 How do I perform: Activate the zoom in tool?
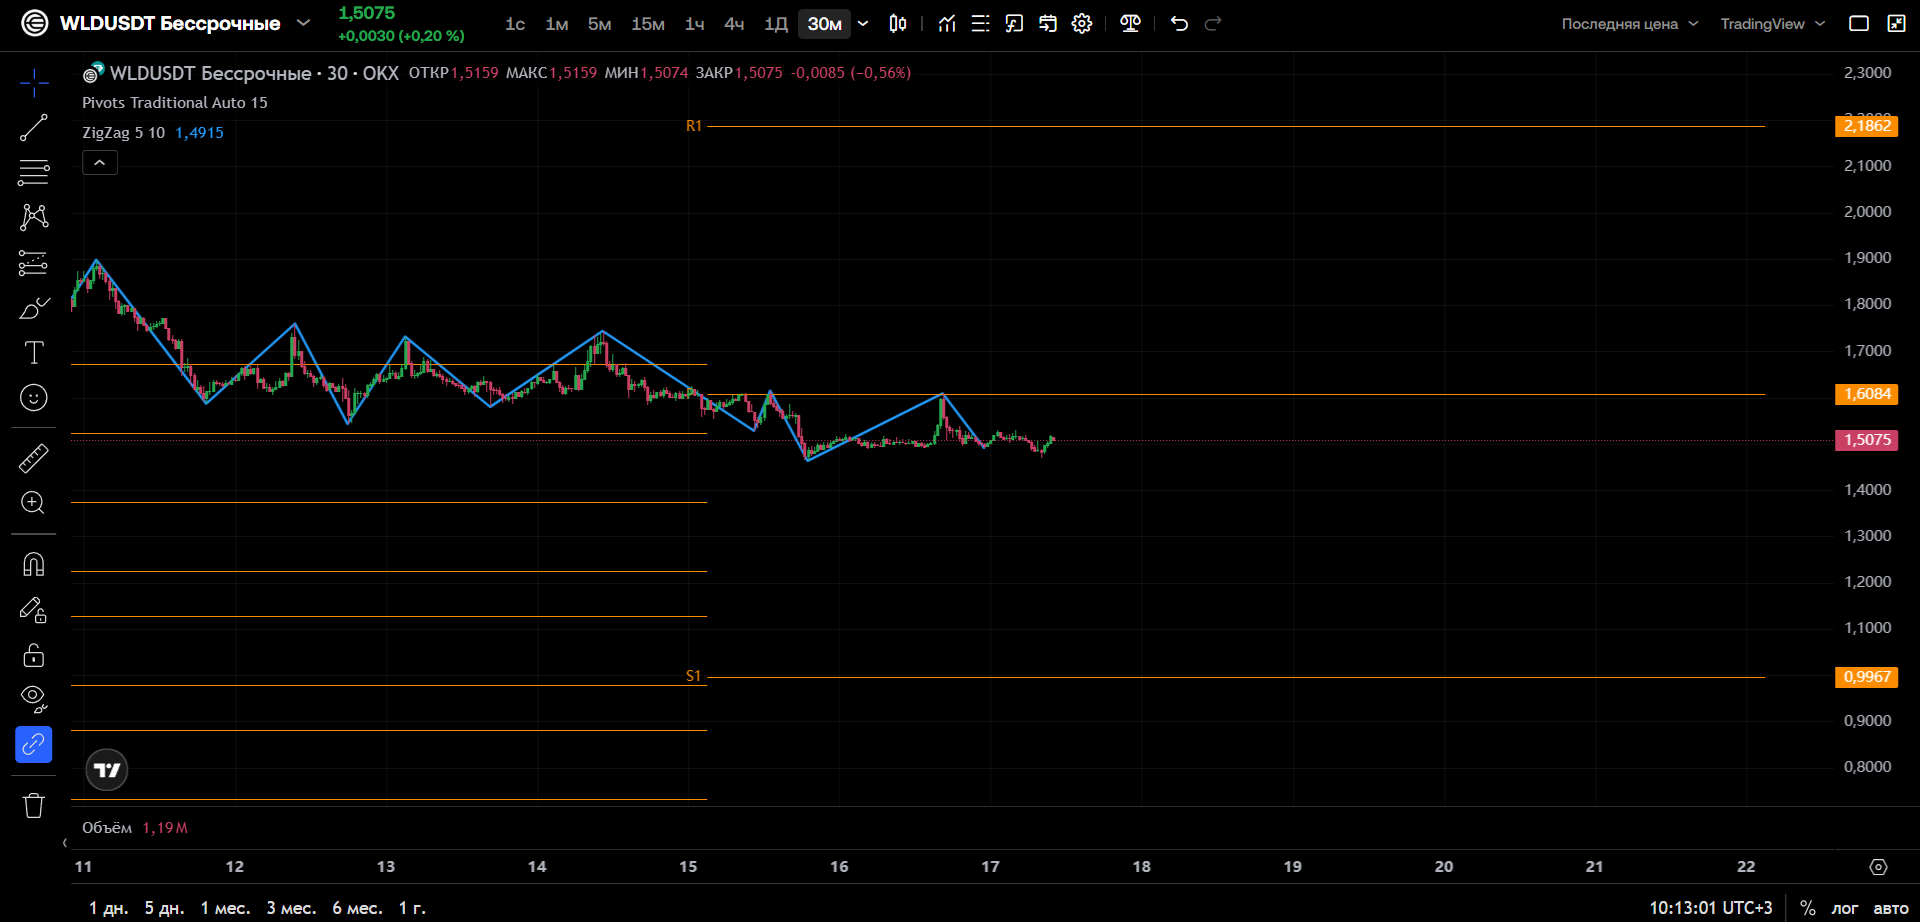34,503
